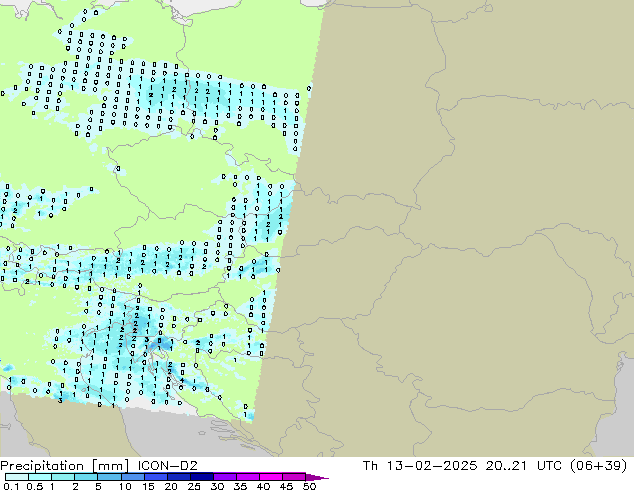Click the 'Precipitation [mm]' title text
Screen dimensions: 634x490
64,466
